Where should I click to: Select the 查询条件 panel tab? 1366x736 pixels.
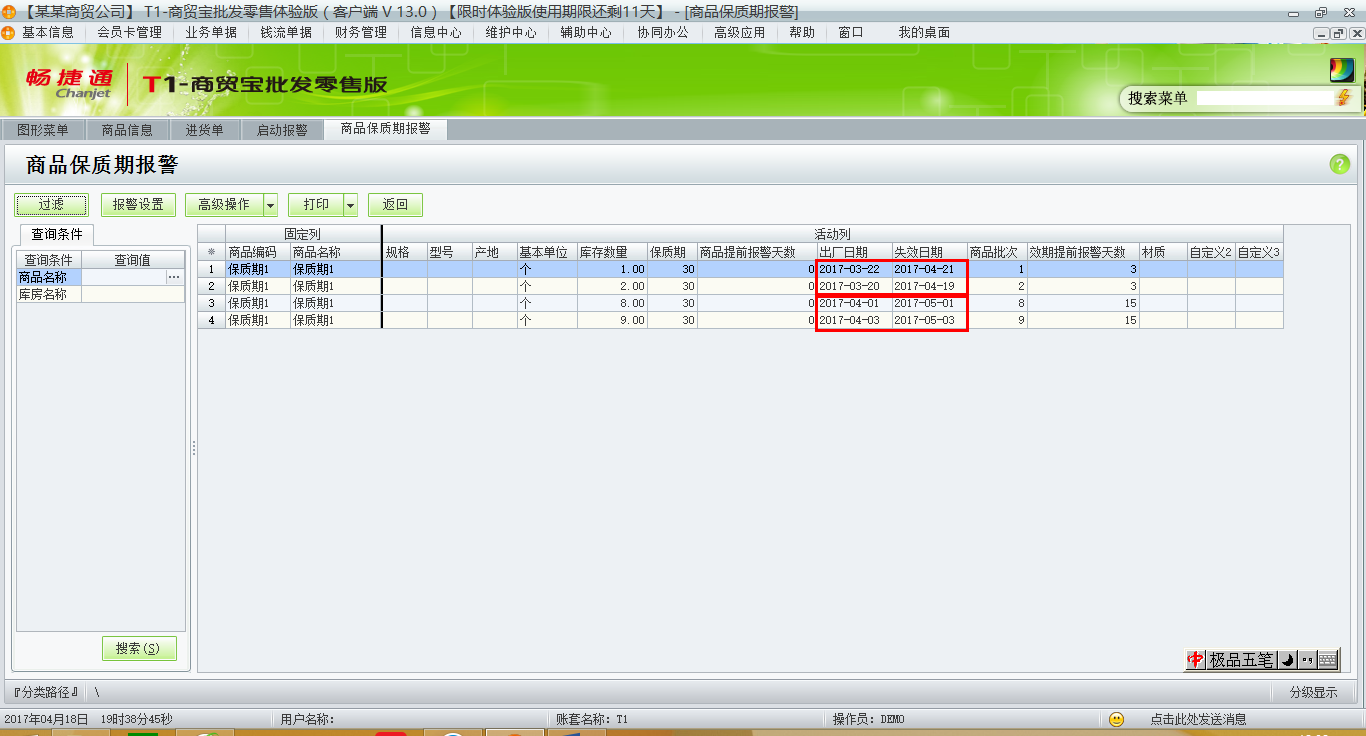(x=57, y=234)
